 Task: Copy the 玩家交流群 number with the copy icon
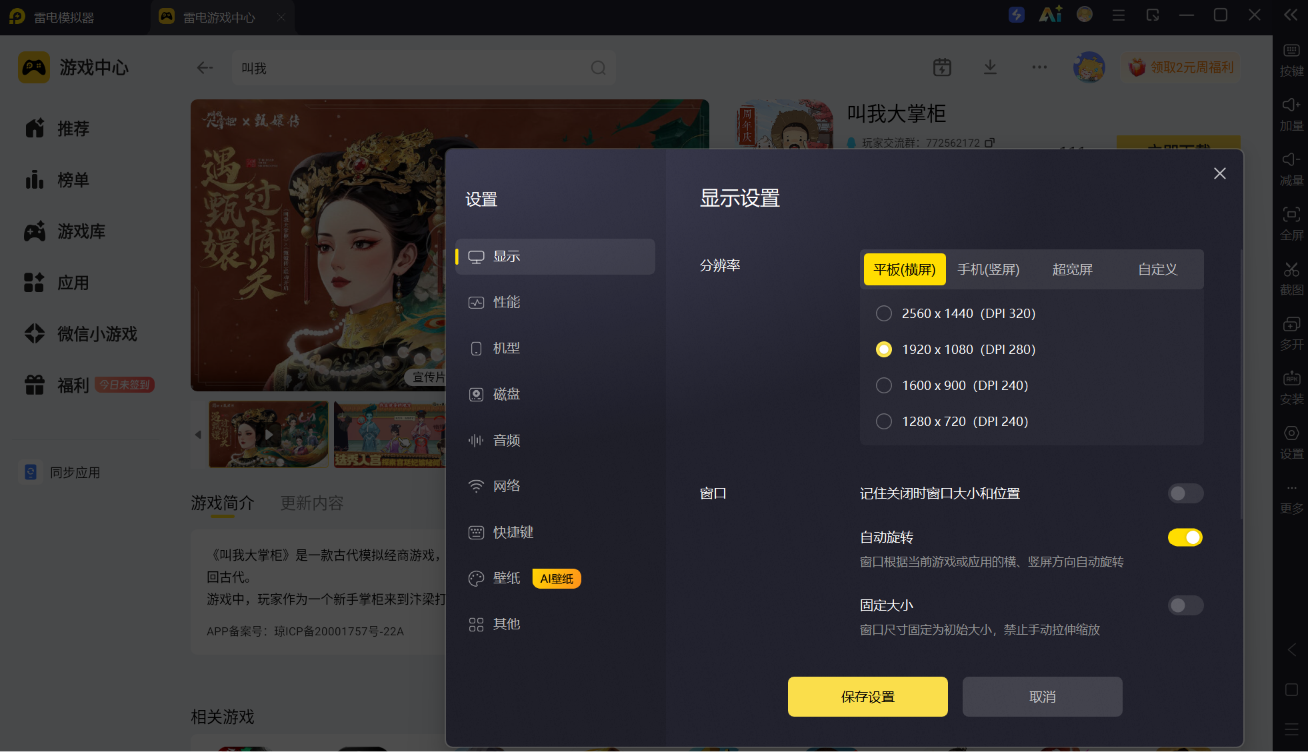coord(990,143)
